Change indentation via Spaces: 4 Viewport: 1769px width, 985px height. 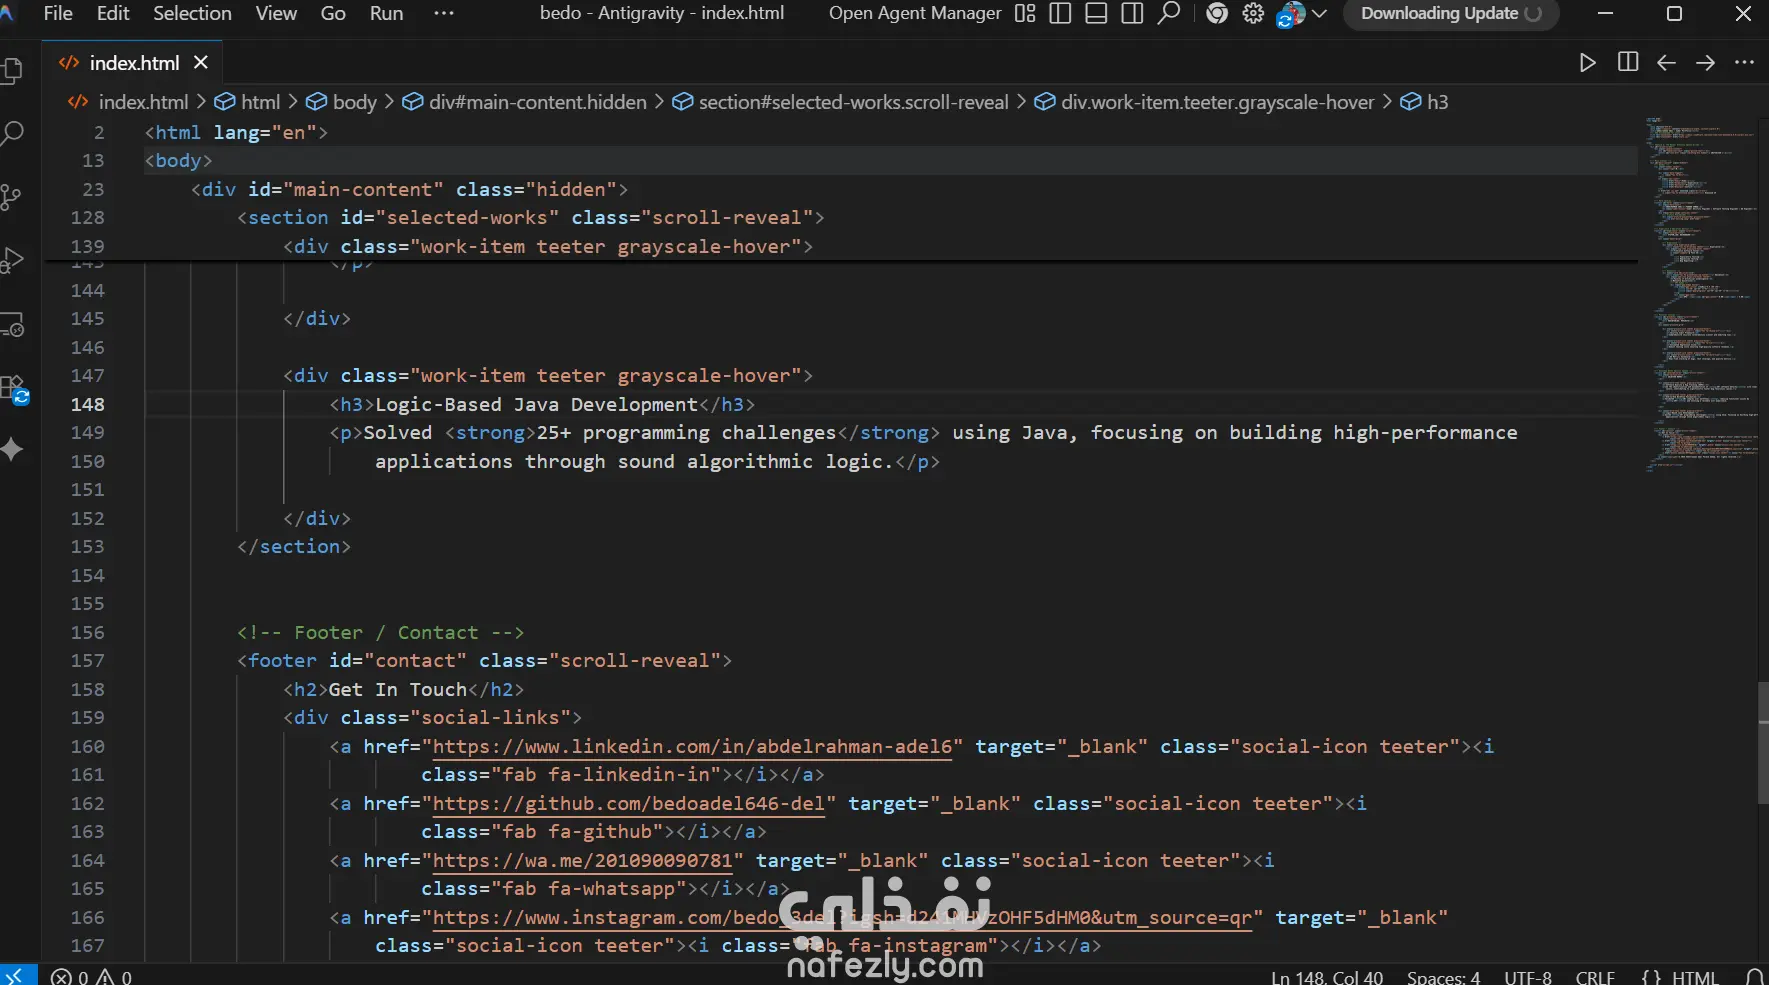(1443, 977)
